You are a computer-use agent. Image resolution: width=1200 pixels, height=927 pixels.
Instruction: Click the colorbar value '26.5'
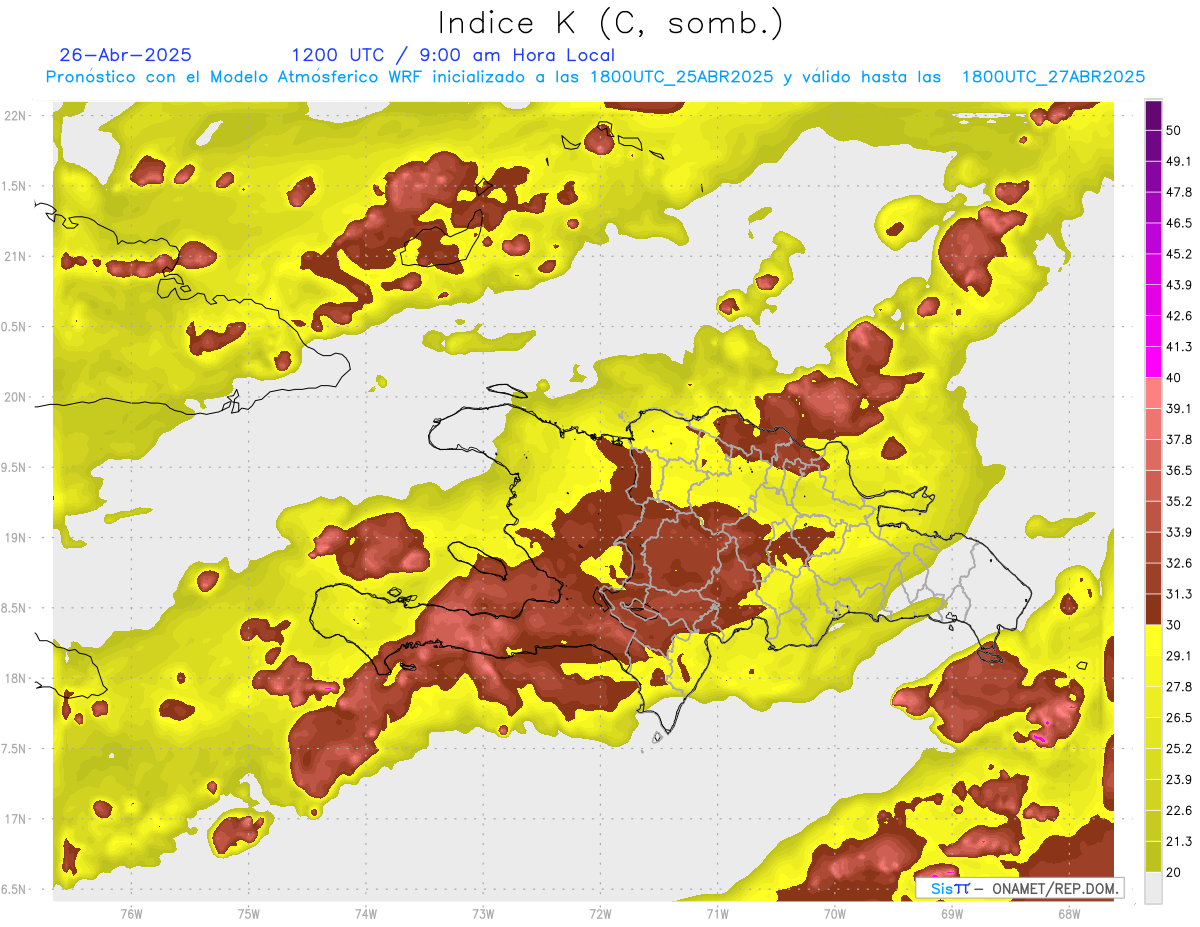point(1178,718)
